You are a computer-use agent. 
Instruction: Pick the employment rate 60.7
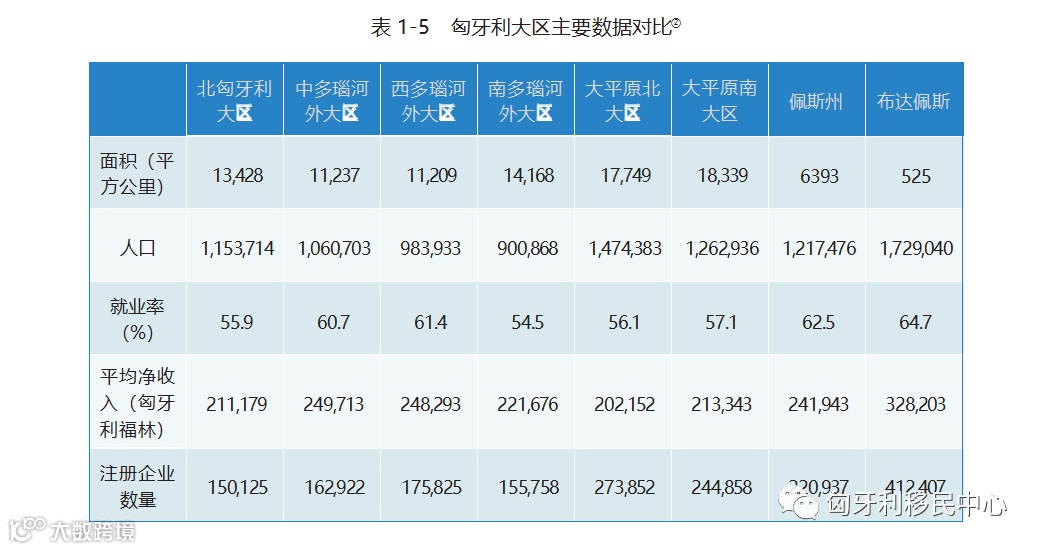(x=333, y=322)
